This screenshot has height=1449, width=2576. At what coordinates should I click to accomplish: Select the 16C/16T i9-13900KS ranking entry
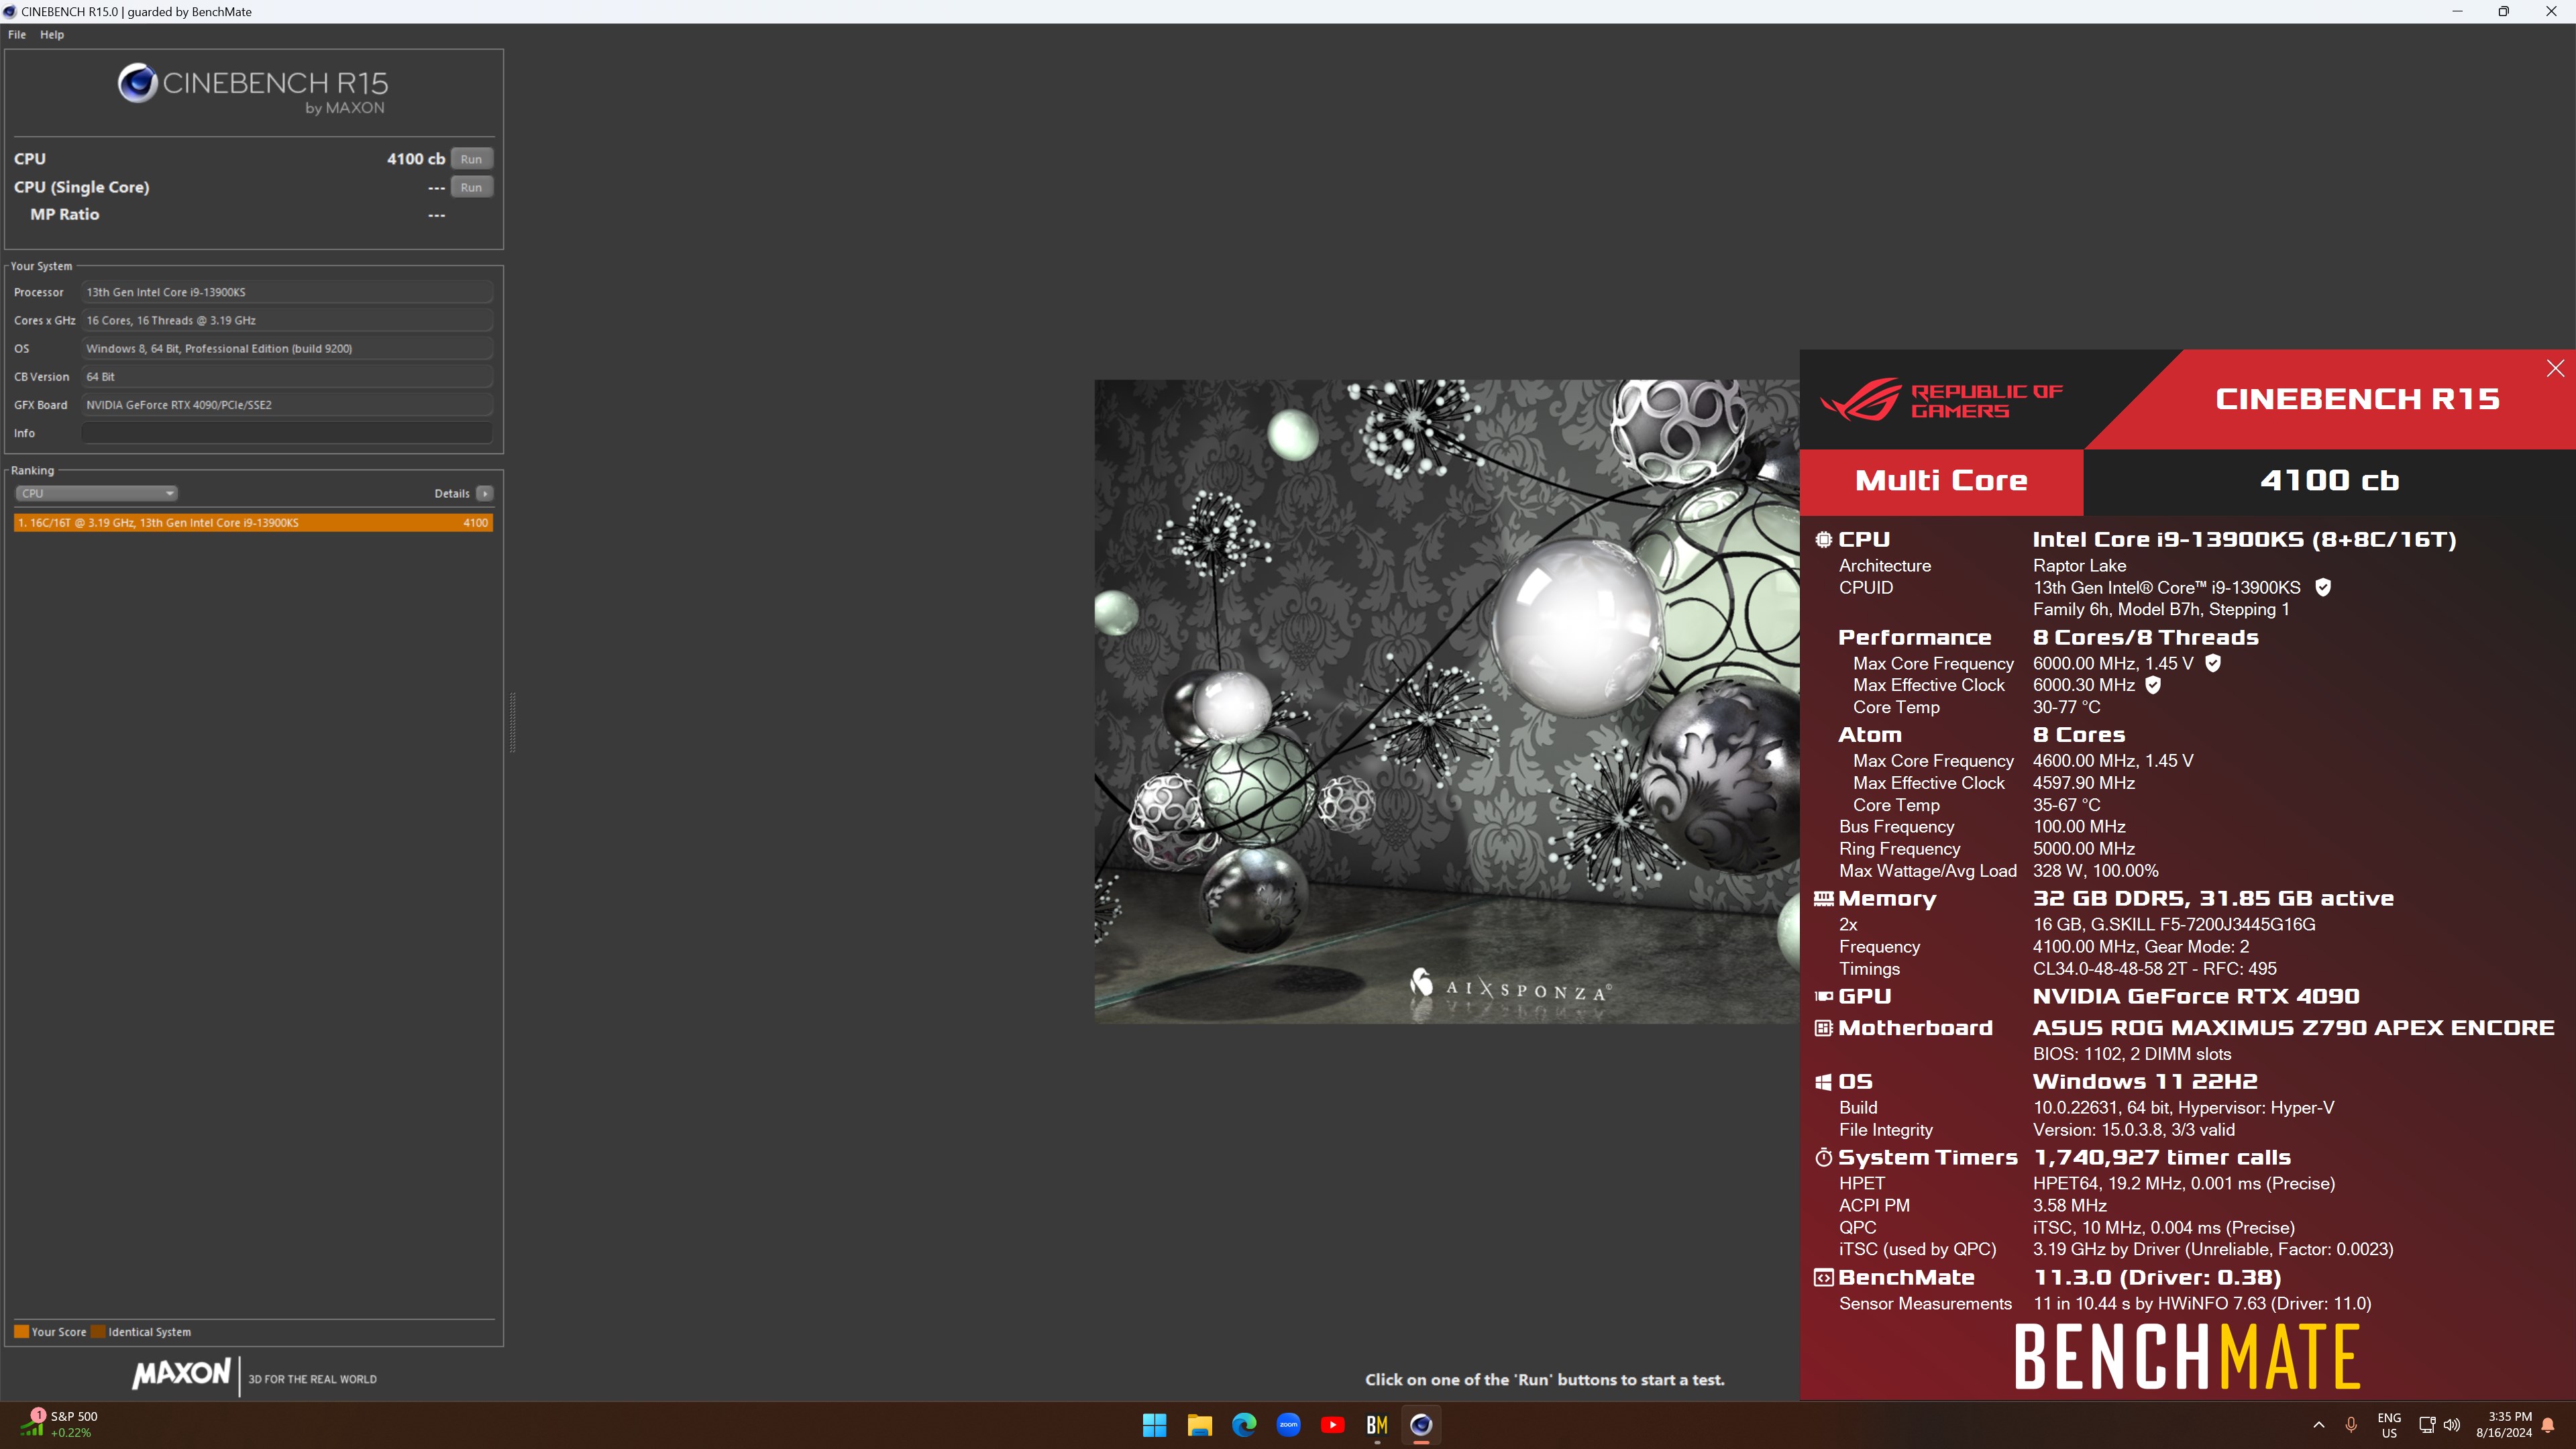[x=253, y=523]
